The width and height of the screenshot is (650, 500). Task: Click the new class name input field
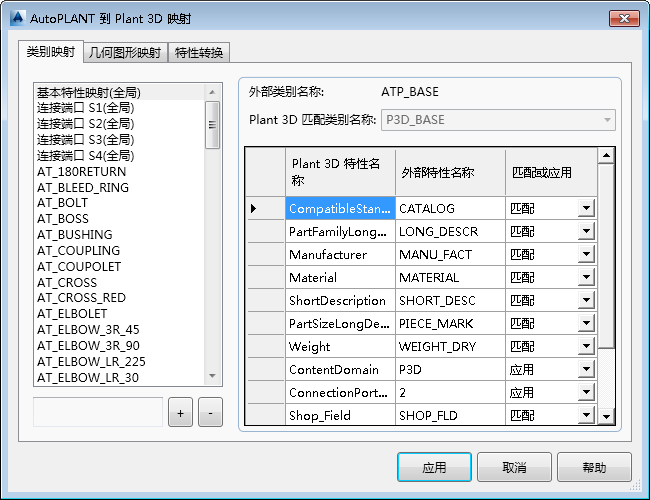[98, 412]
